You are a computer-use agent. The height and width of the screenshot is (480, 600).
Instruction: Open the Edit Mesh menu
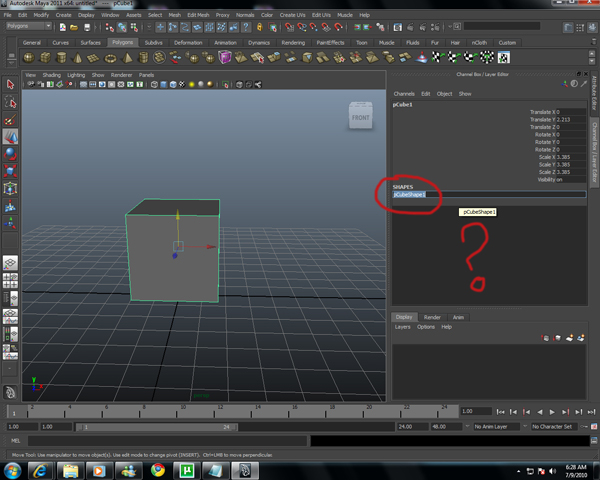point(198,15)
